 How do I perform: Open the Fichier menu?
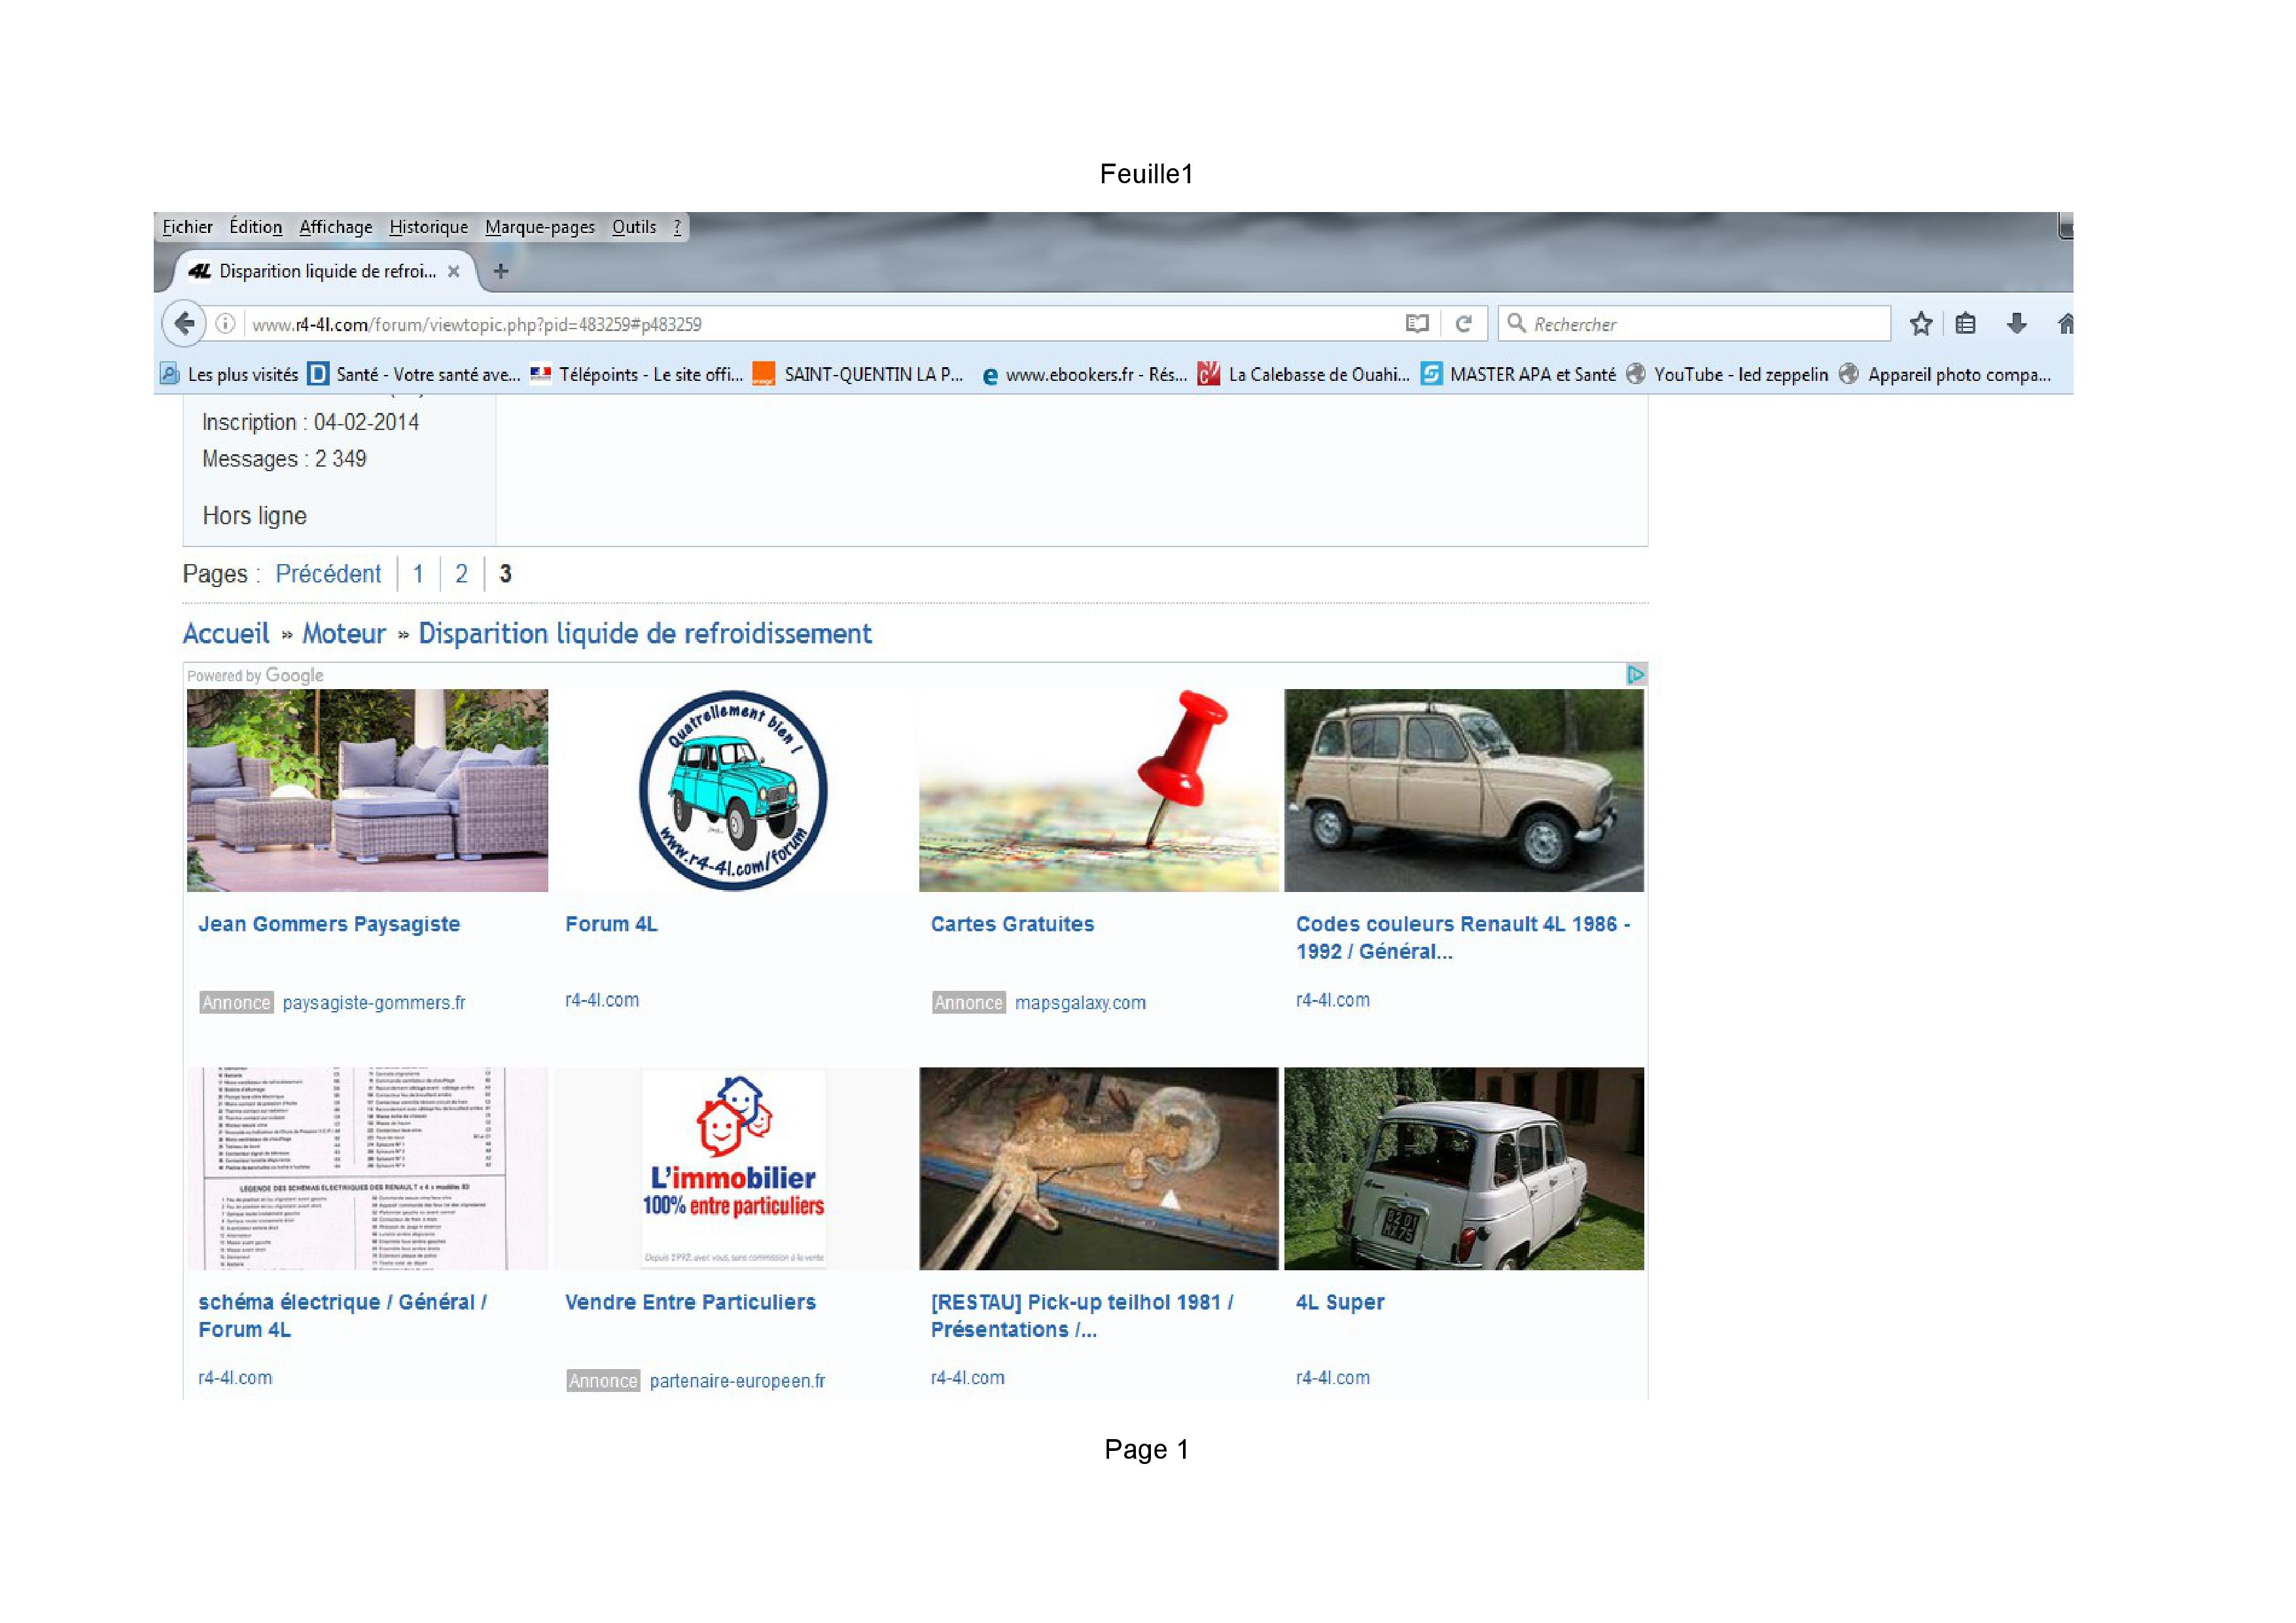(x=187, y=227)
